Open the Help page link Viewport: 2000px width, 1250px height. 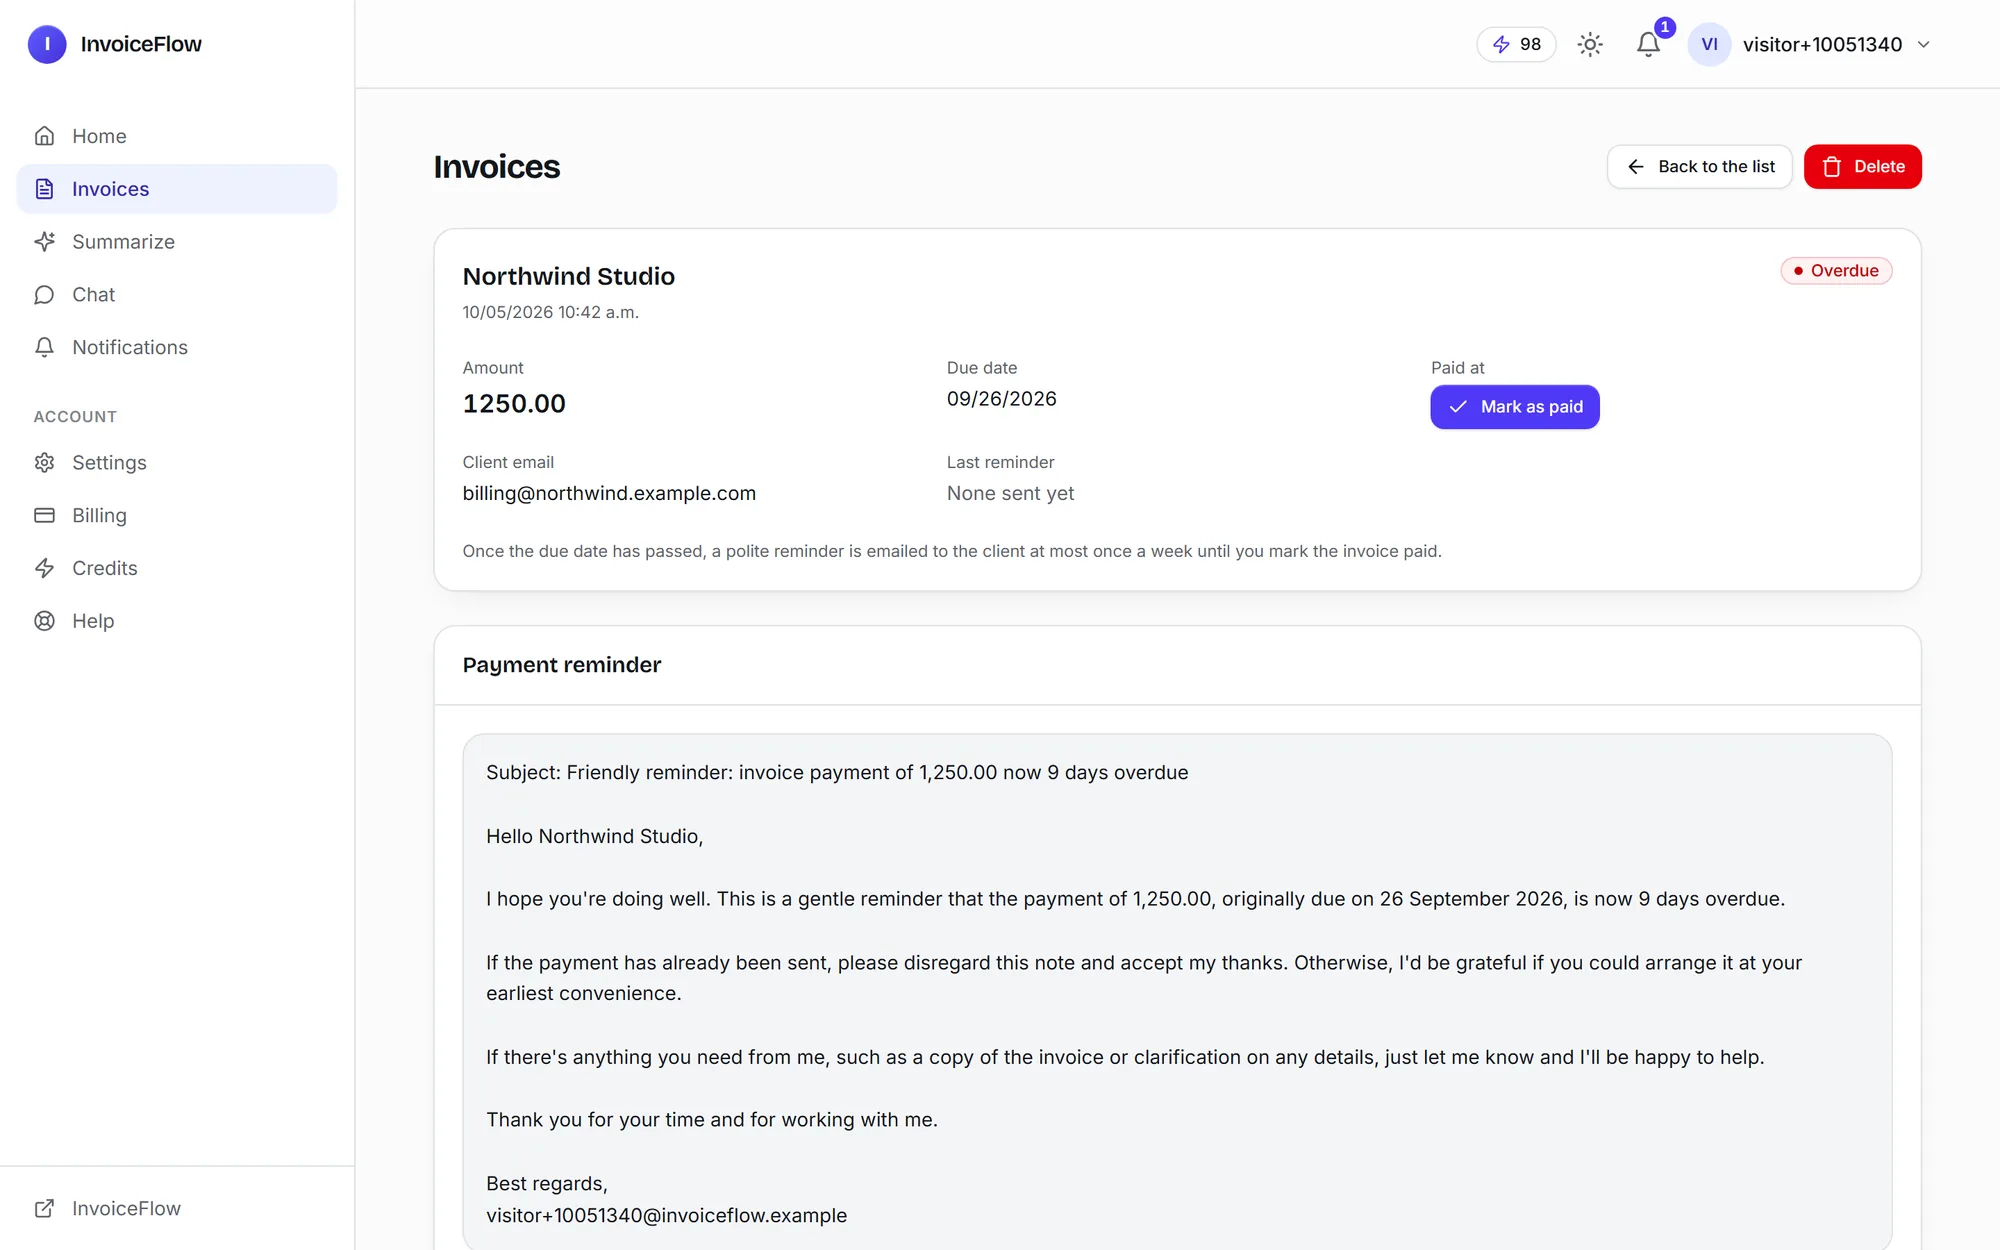click(177, 621)
